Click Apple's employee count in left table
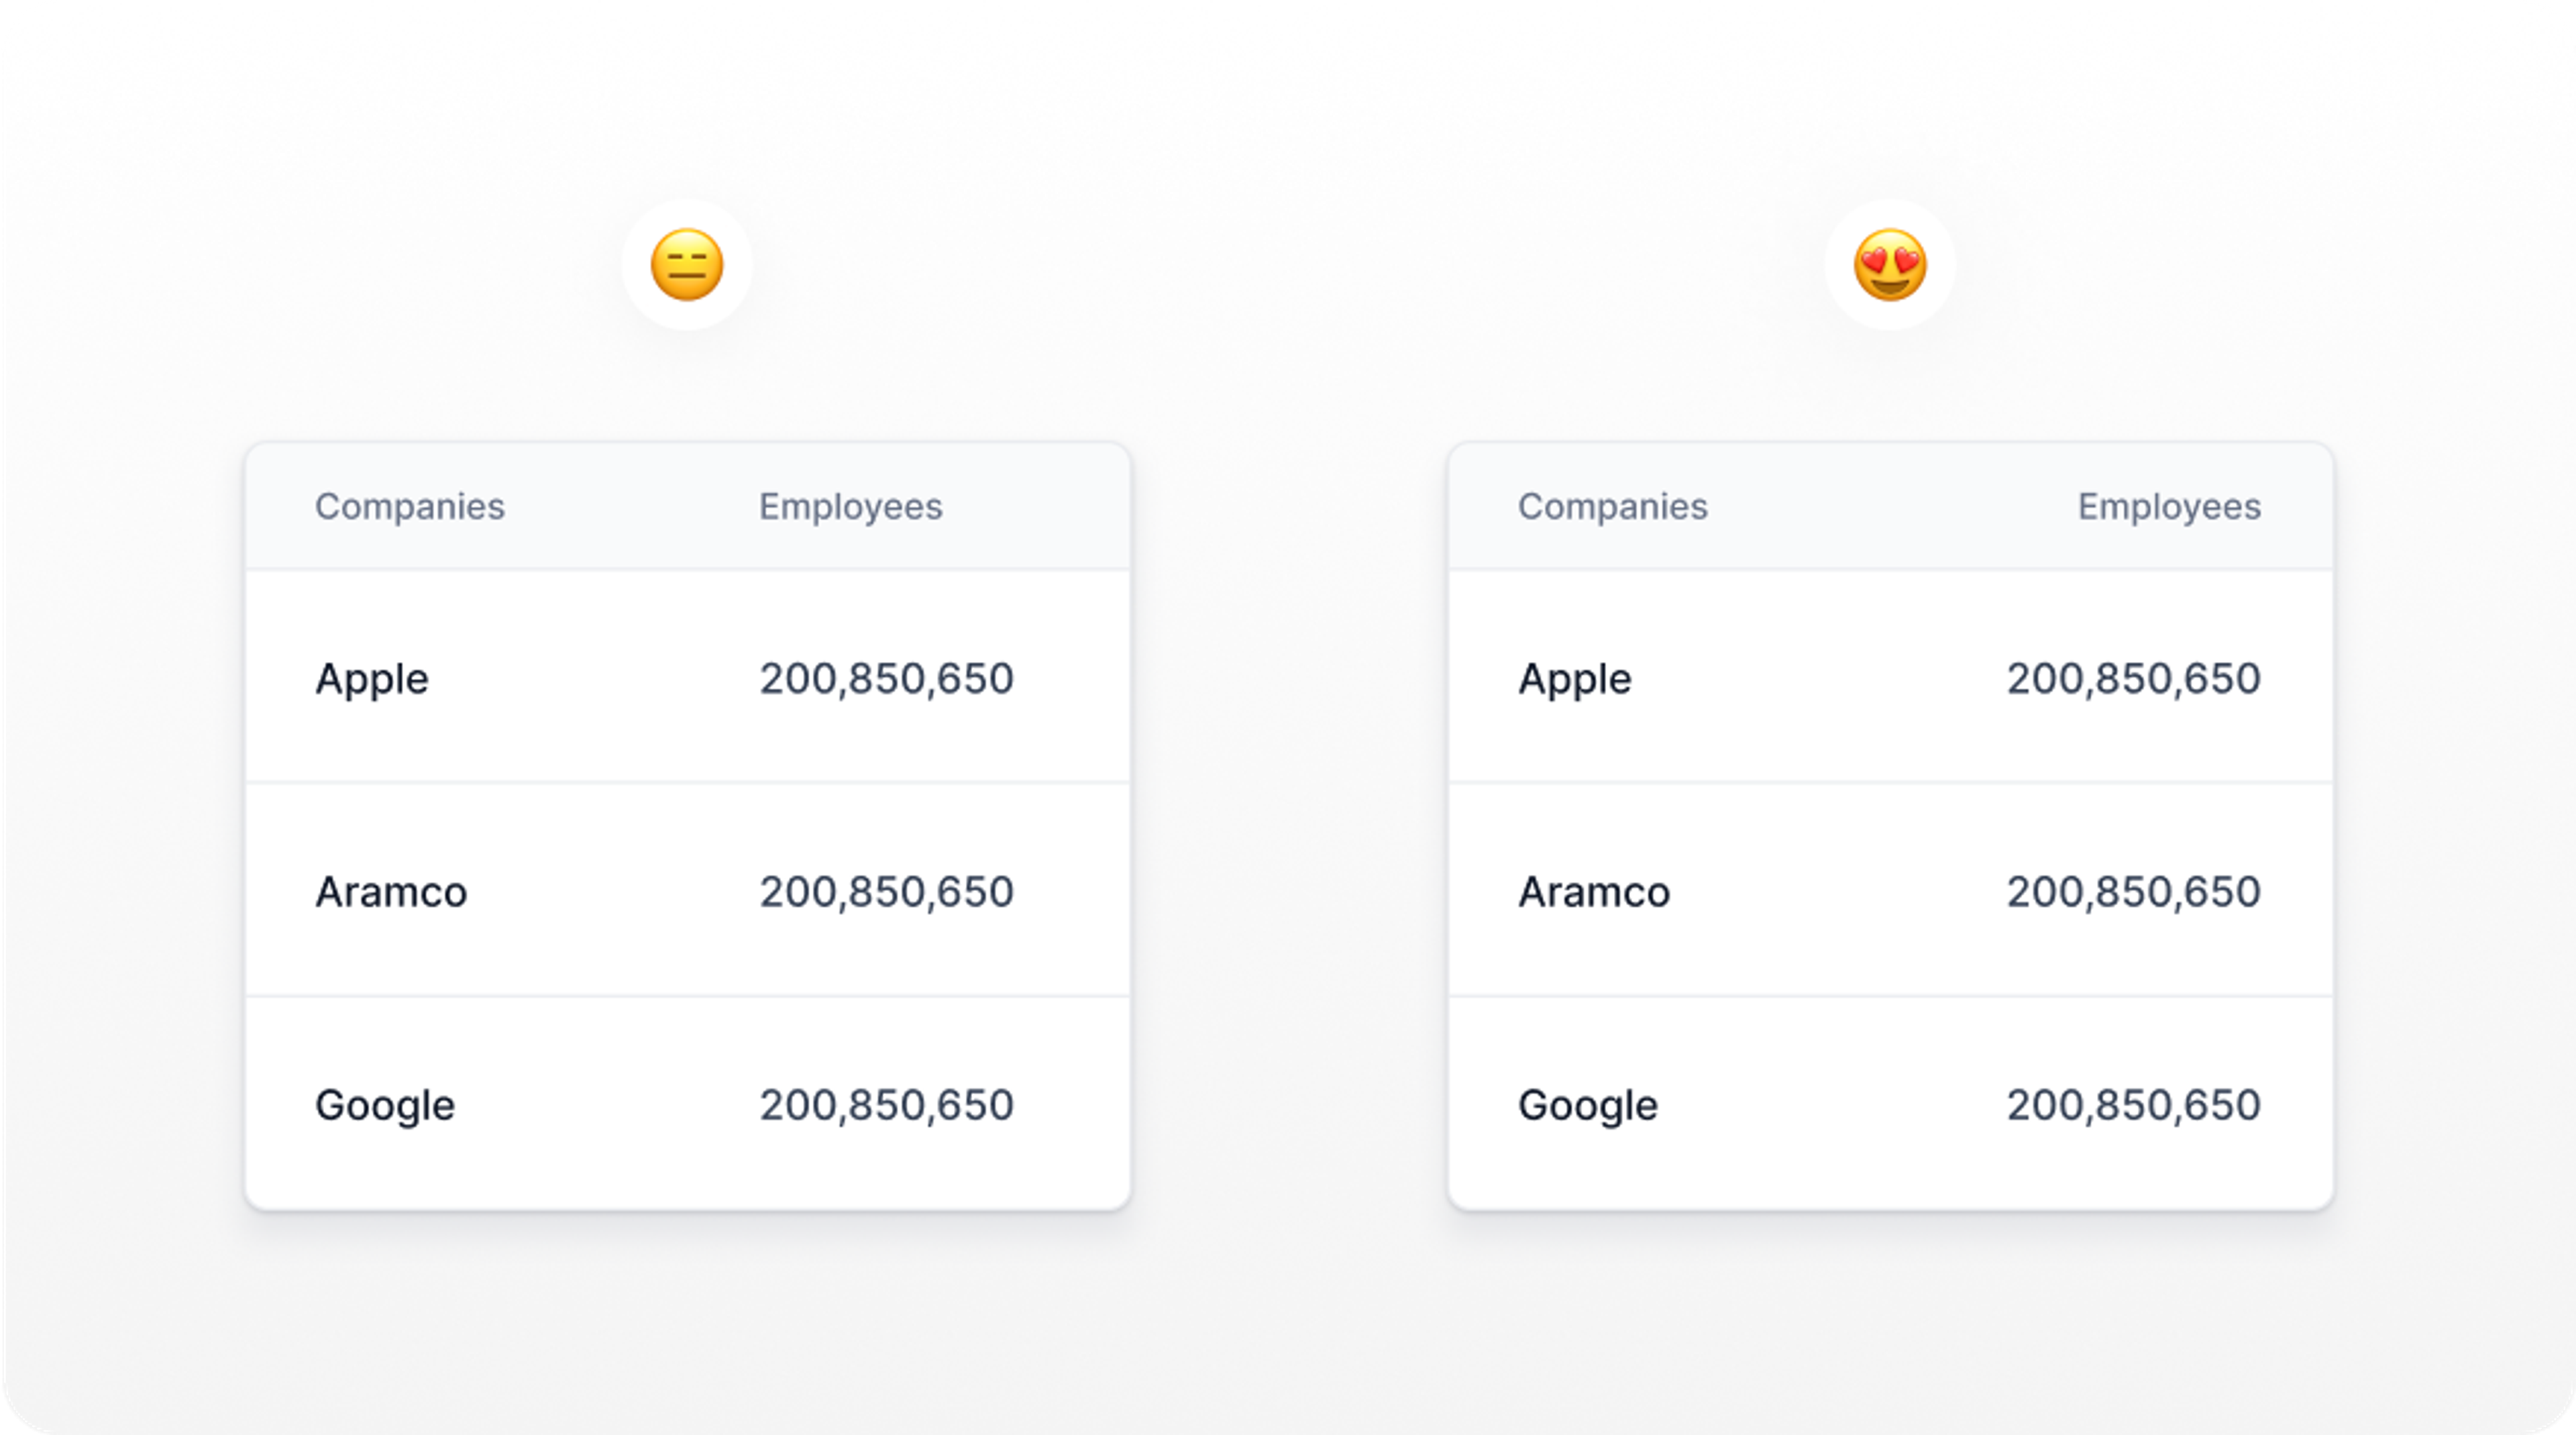This screenshot has height=1435, width=2576. click(x=886, y=679)
